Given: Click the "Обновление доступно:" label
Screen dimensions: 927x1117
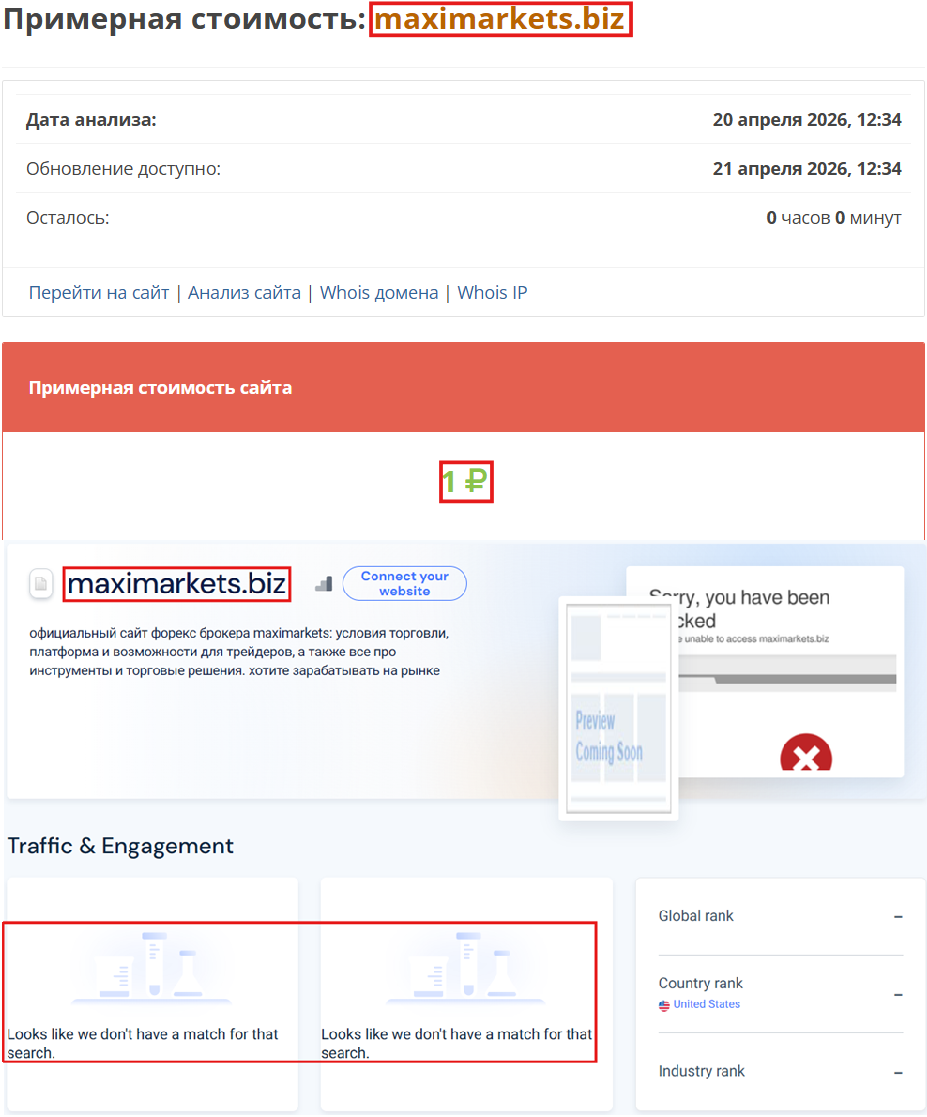Looking at the screenshot, I should [123, 169].
